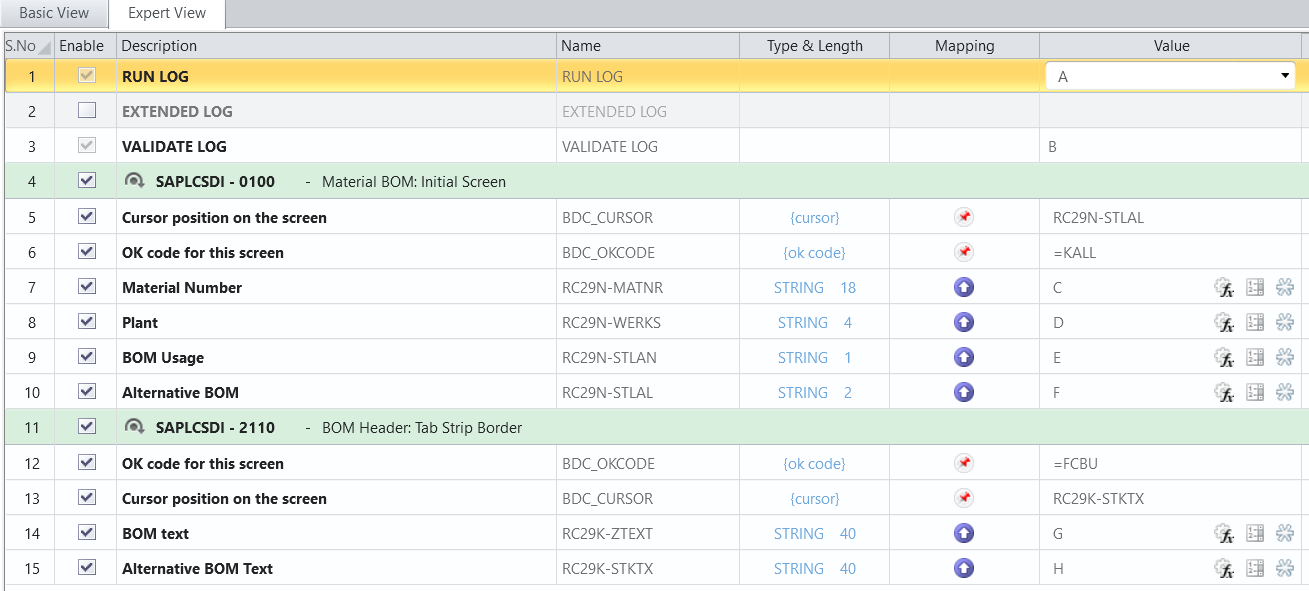This screenshot has width=1309, height=591.
Task: Click the red pin mapping icon for =KALL
Action: (963, 253)
